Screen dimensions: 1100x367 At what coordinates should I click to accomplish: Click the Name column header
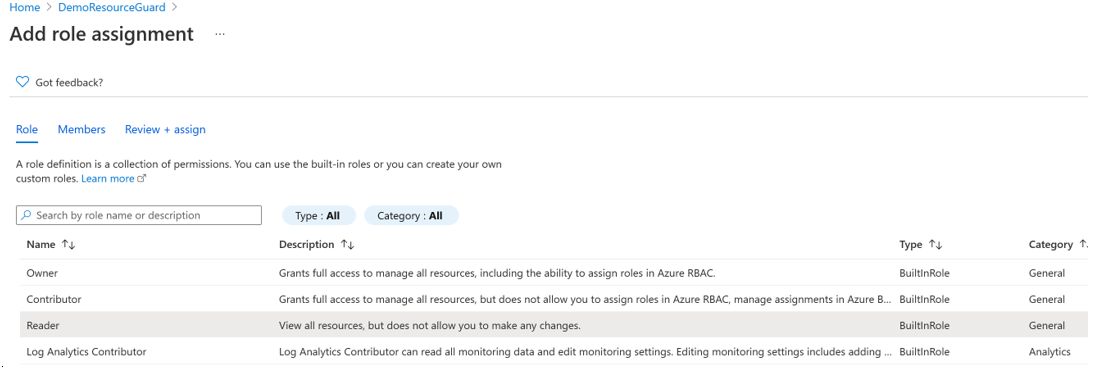tap(41, 245)
